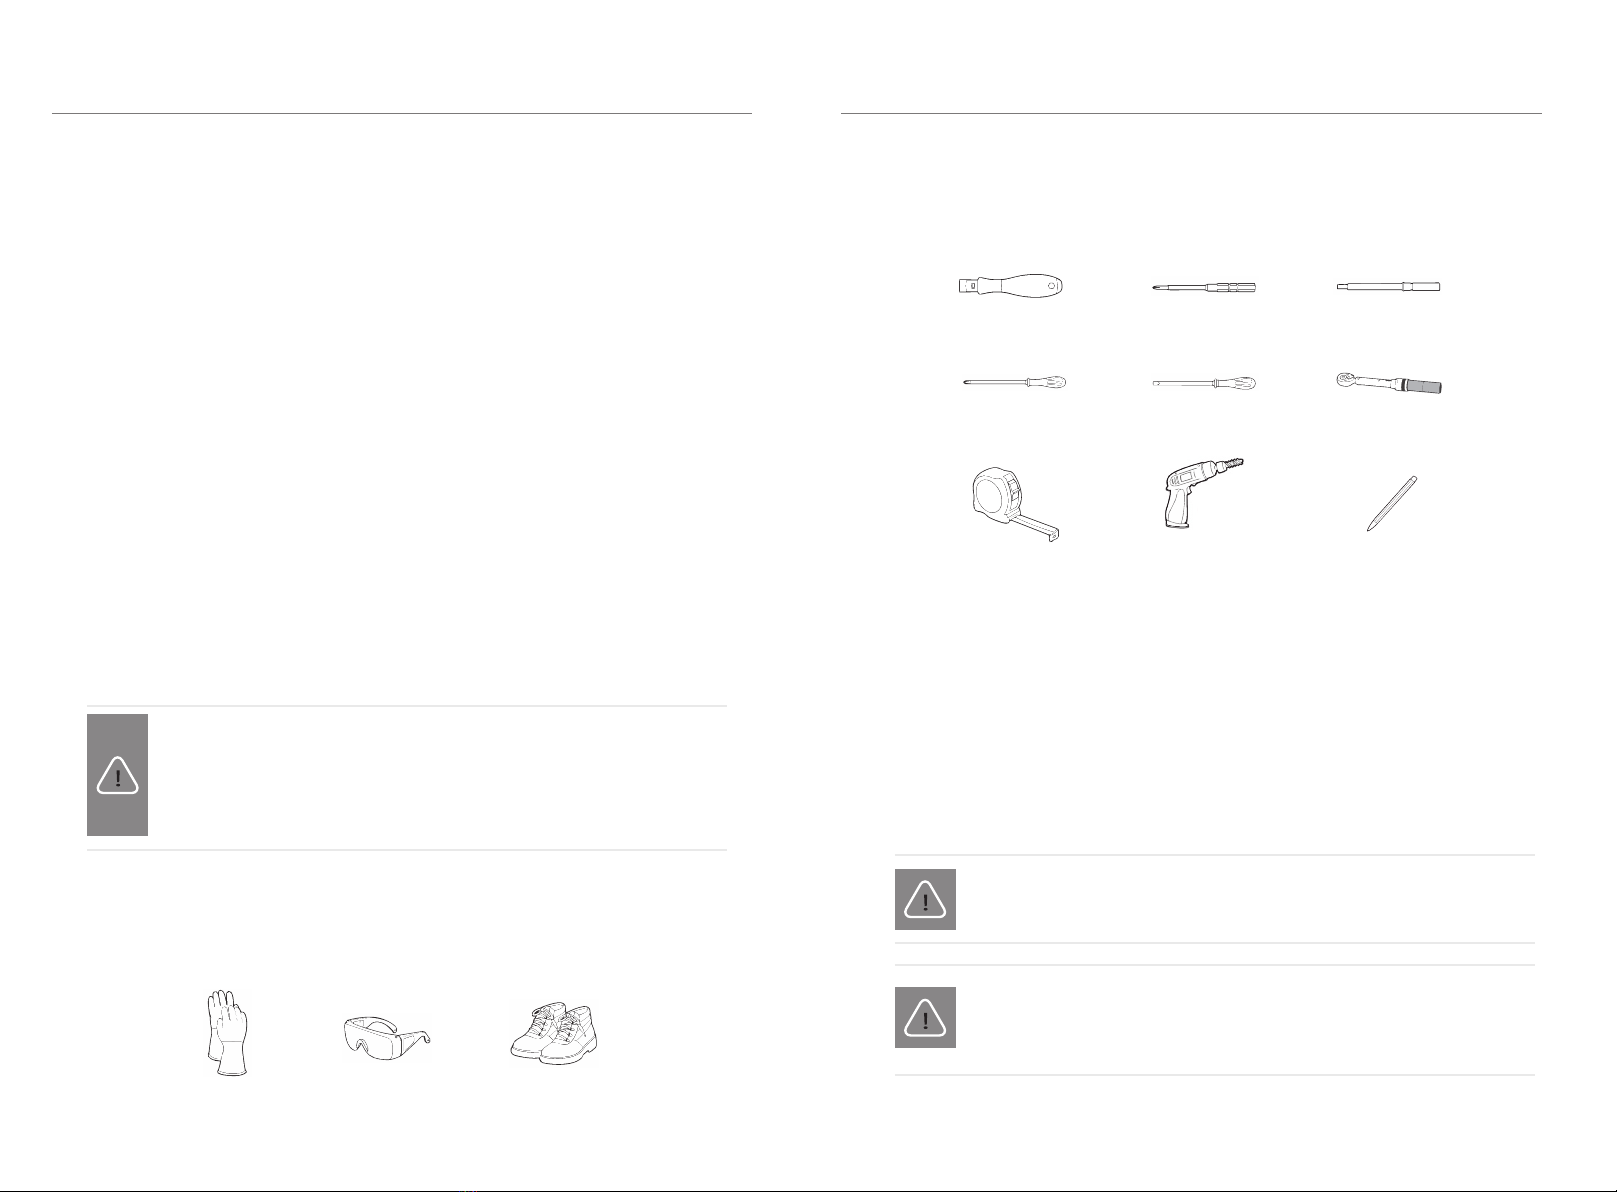1617x1192 pixels.
Task: Click the flathead screwdriver illustration
Action: 1204,382
